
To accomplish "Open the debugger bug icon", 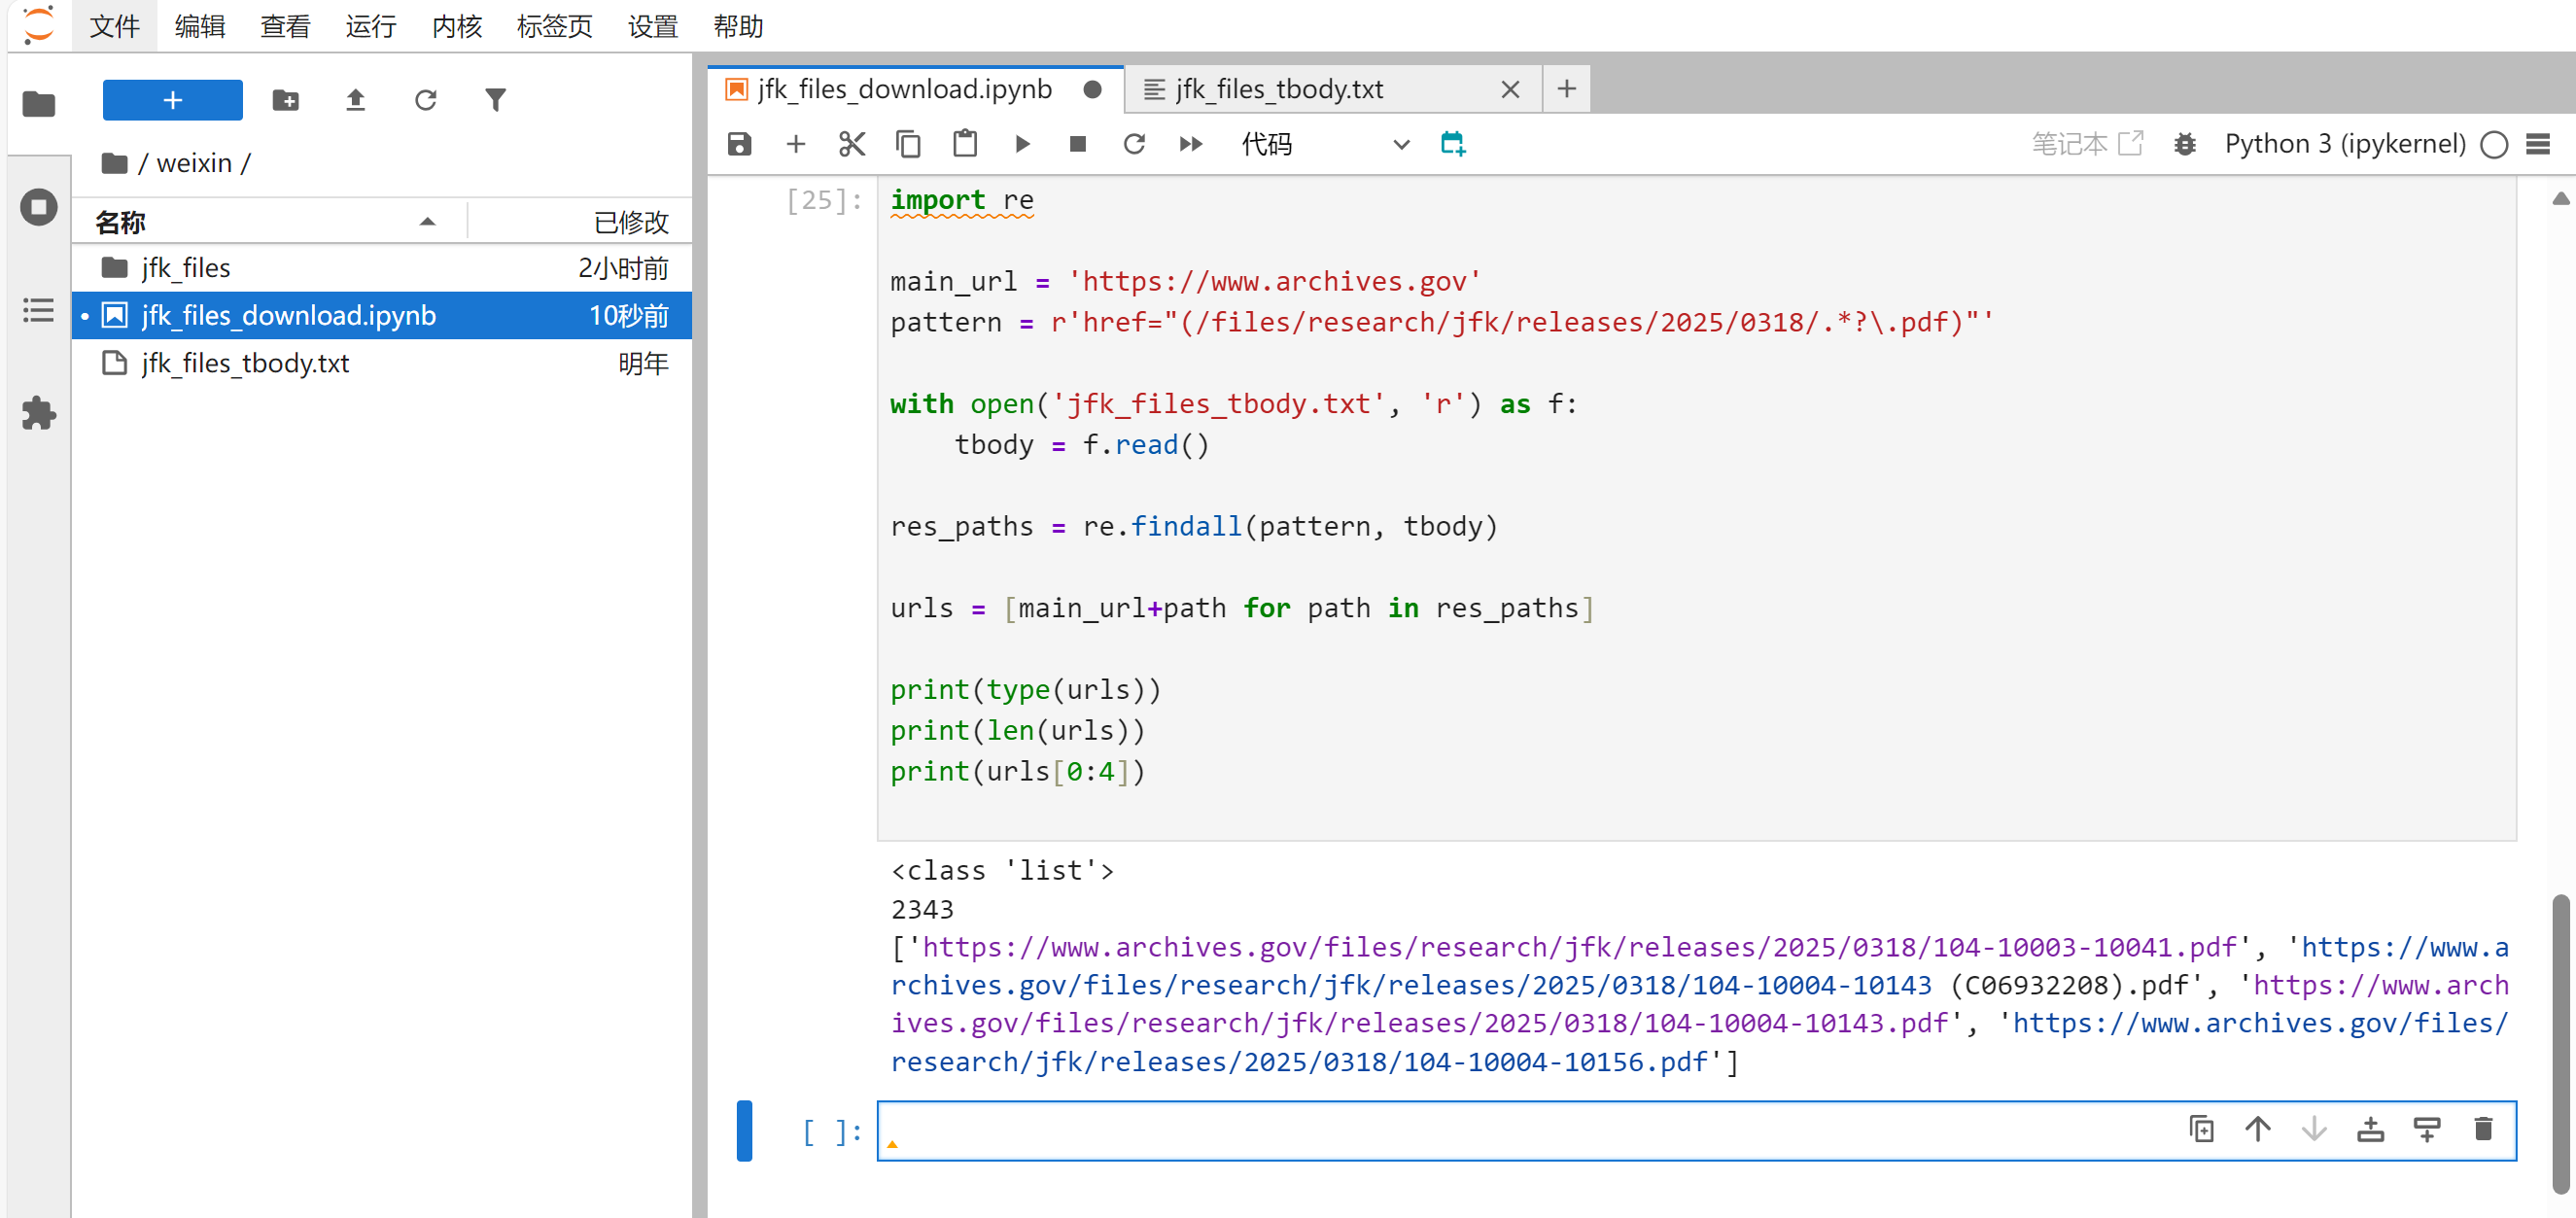I will pyautogui.click(x=2184, y=144).
